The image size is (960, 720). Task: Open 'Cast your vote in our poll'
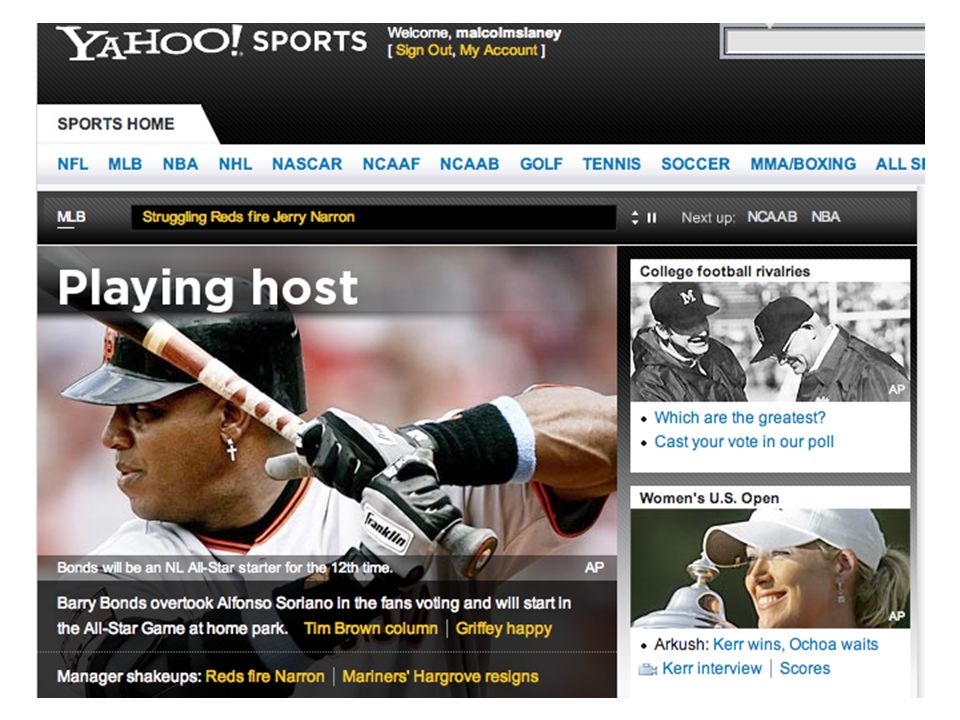click(x=744, y=441)
